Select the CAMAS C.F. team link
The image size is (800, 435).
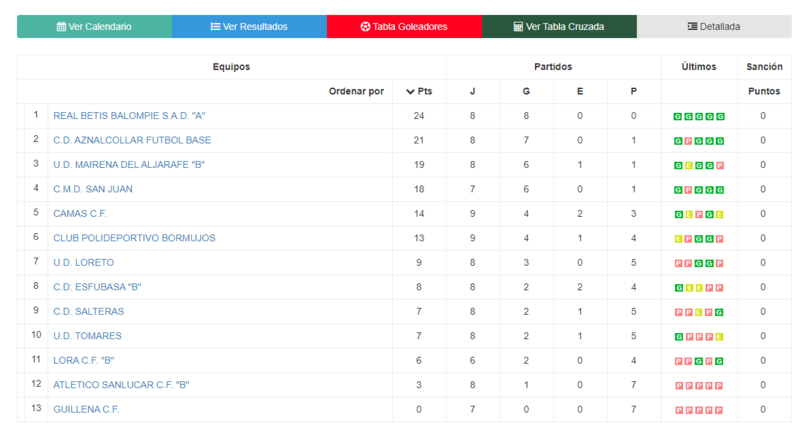pyautogui.click(x=80, y=214)
